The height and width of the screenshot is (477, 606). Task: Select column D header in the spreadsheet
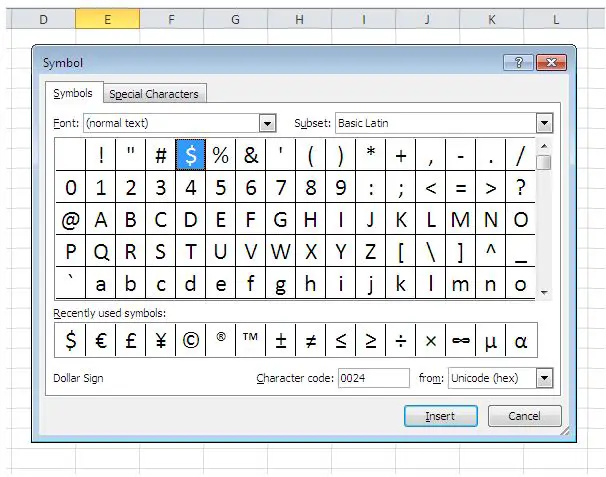tap(43, 19)
